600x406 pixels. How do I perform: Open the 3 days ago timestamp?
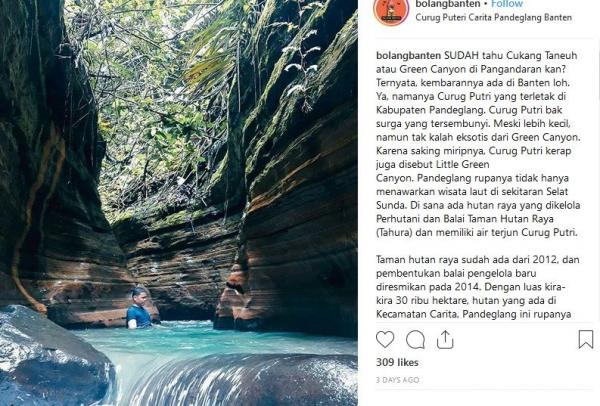[399, 381]
